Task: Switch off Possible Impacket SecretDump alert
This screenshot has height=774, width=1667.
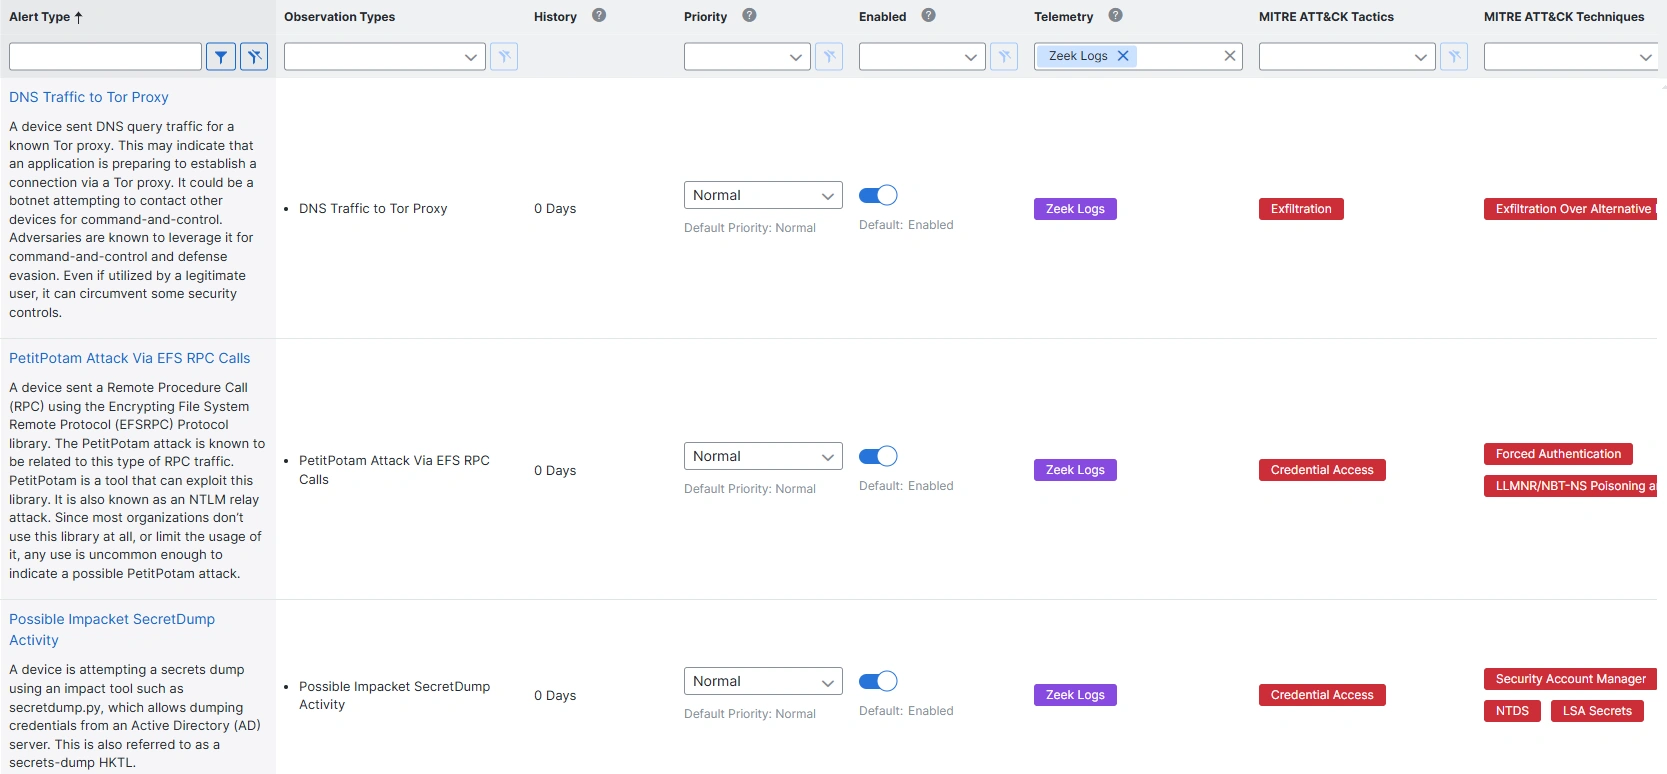Action: point(878,681)
